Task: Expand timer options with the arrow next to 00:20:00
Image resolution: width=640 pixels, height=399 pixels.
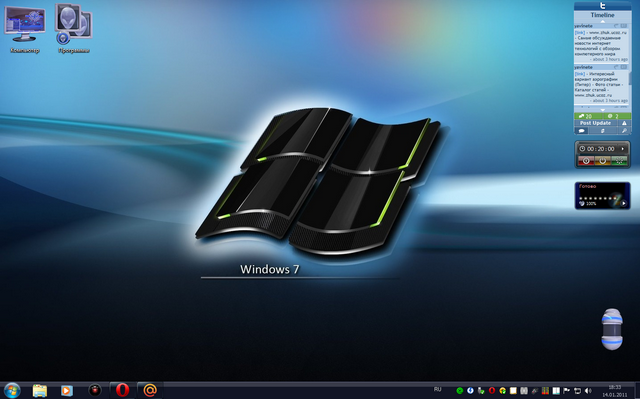Action: pos(623,149)
